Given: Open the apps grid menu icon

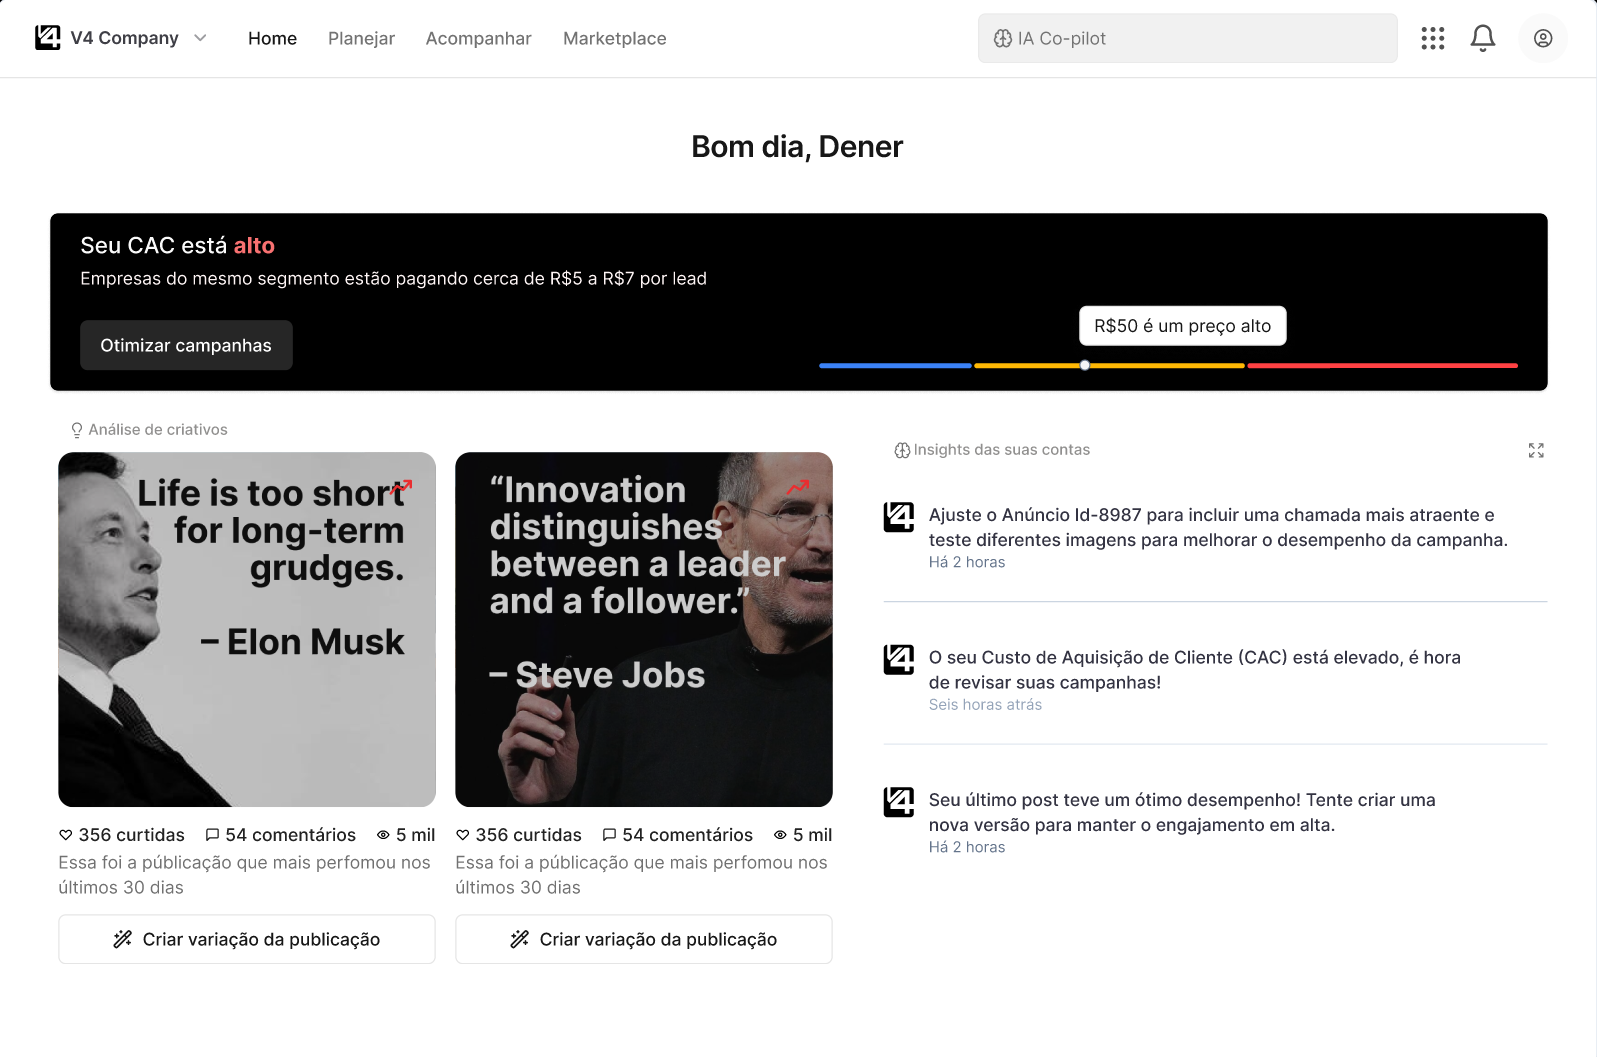Looking at the screenshot, I should (1433, 38).
